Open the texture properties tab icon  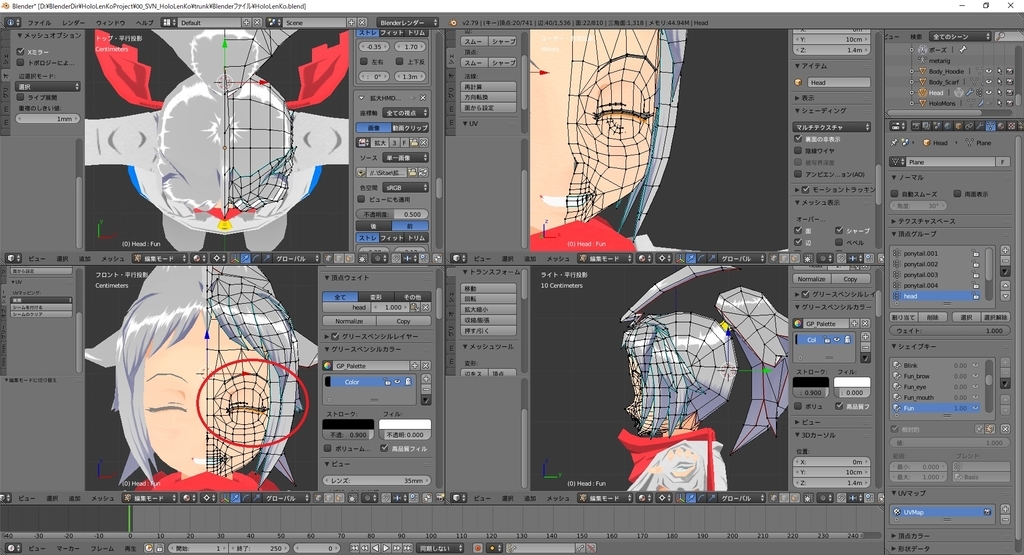pyautogui.click(x=1011, y=125)
